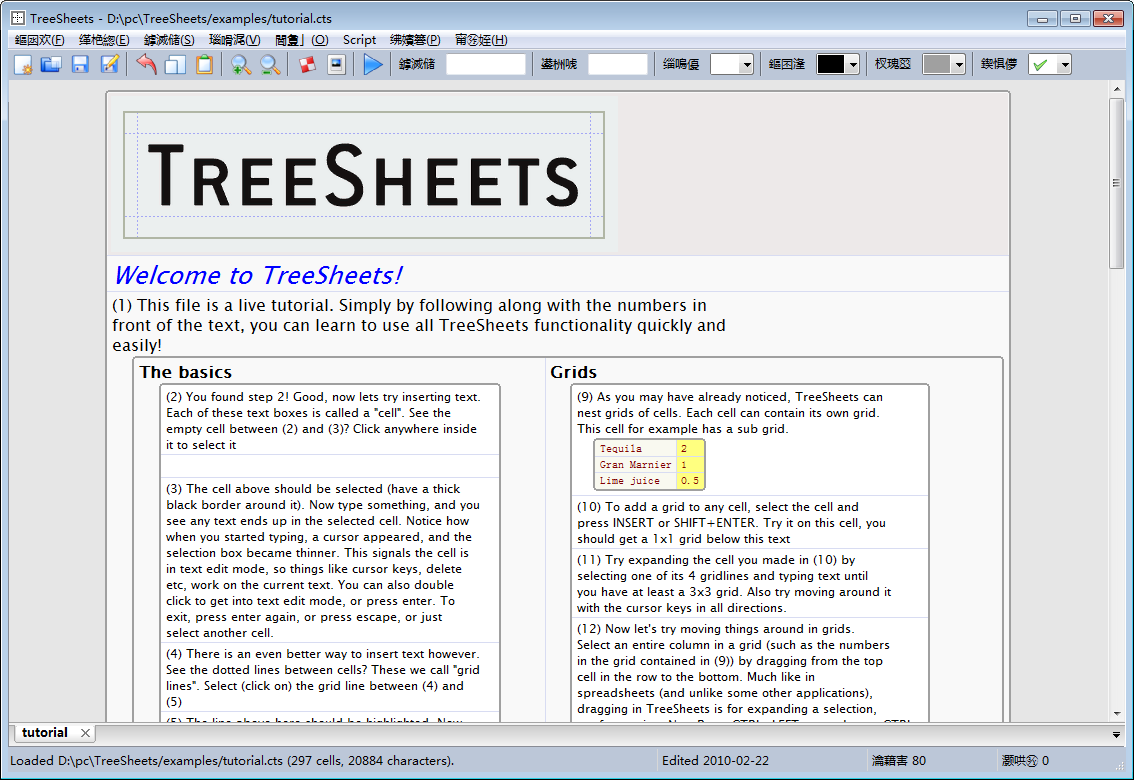Viewport: 1134px width, 780px height.
Task: Create a new TreeSheets document
Action: pyautogui.click(x=23, y=64)
